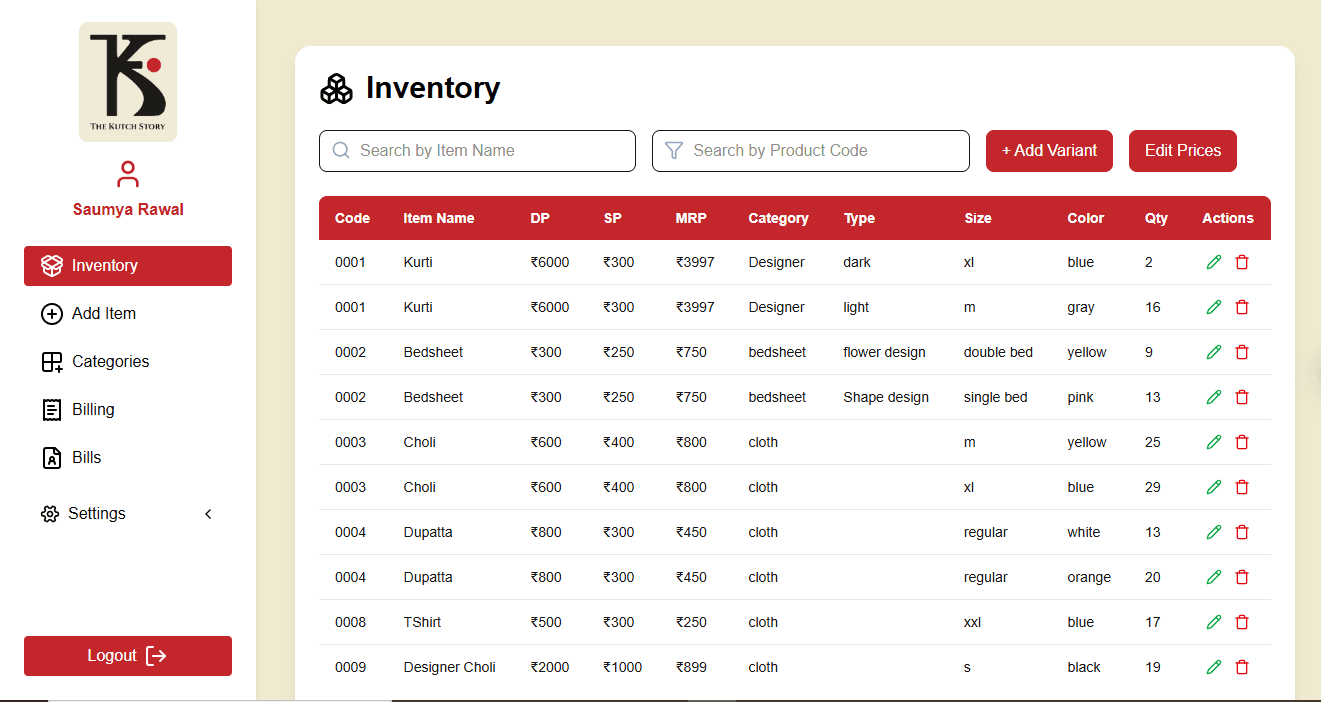Edit the blue Choli xl row

(x=1214, y=487)
